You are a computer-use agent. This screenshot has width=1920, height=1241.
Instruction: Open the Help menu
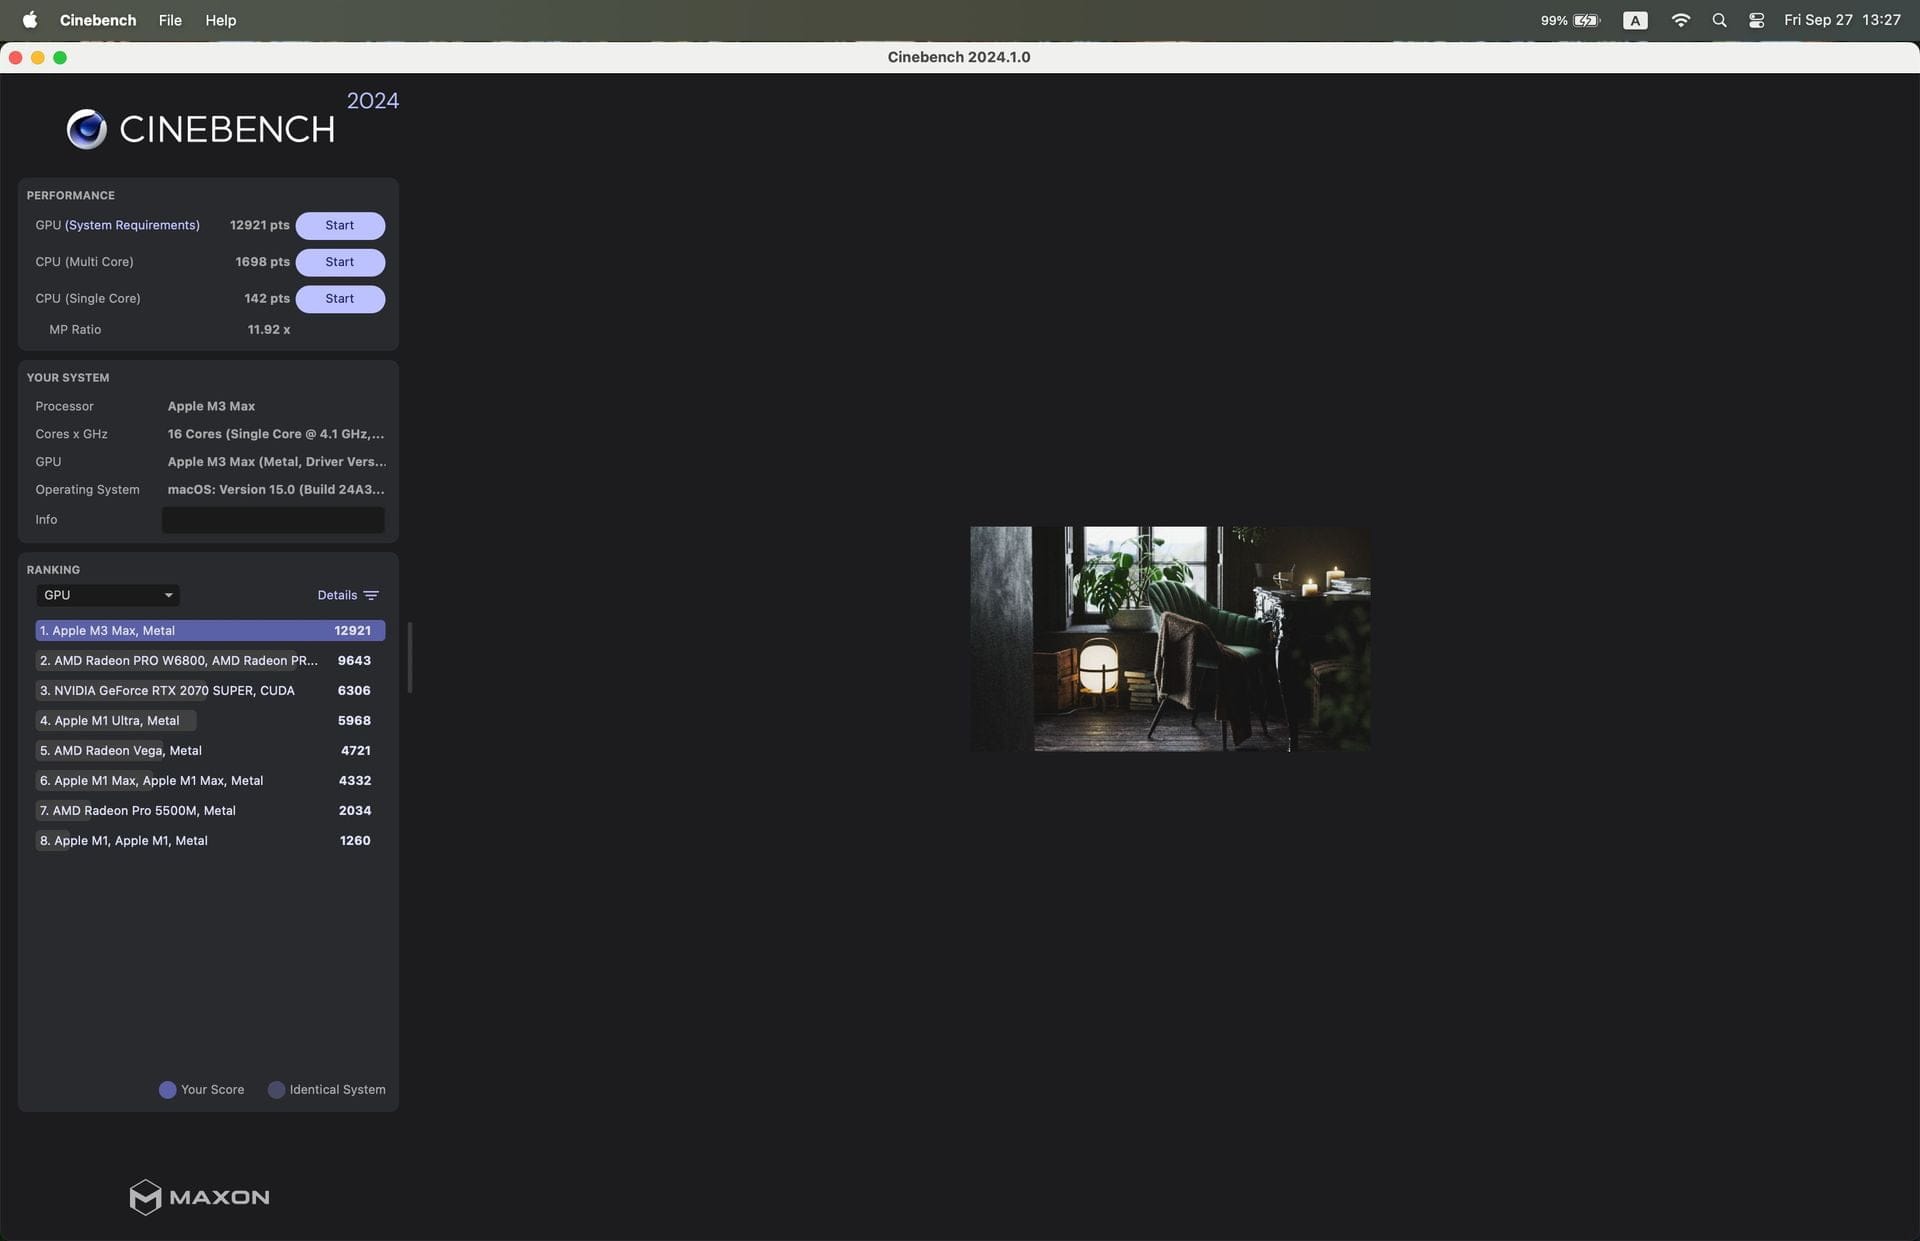220,20
